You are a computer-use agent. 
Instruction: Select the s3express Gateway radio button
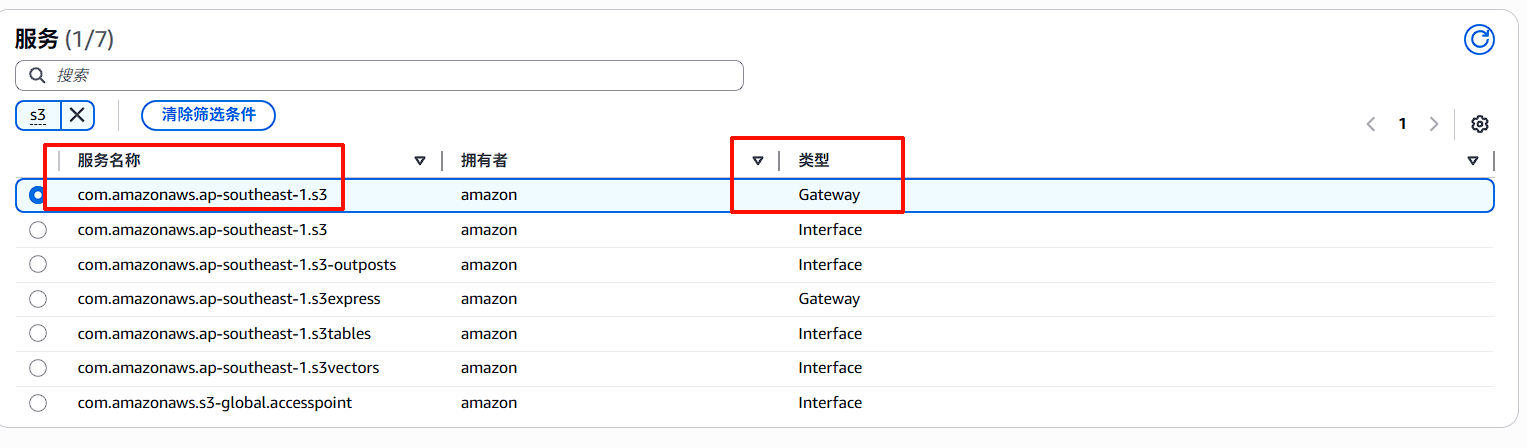tap(38, 299)
